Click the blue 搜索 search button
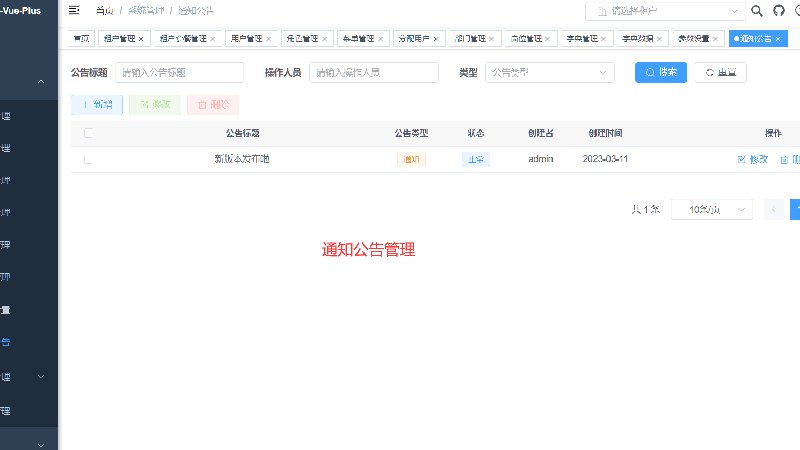 click(x=661, y=72)
